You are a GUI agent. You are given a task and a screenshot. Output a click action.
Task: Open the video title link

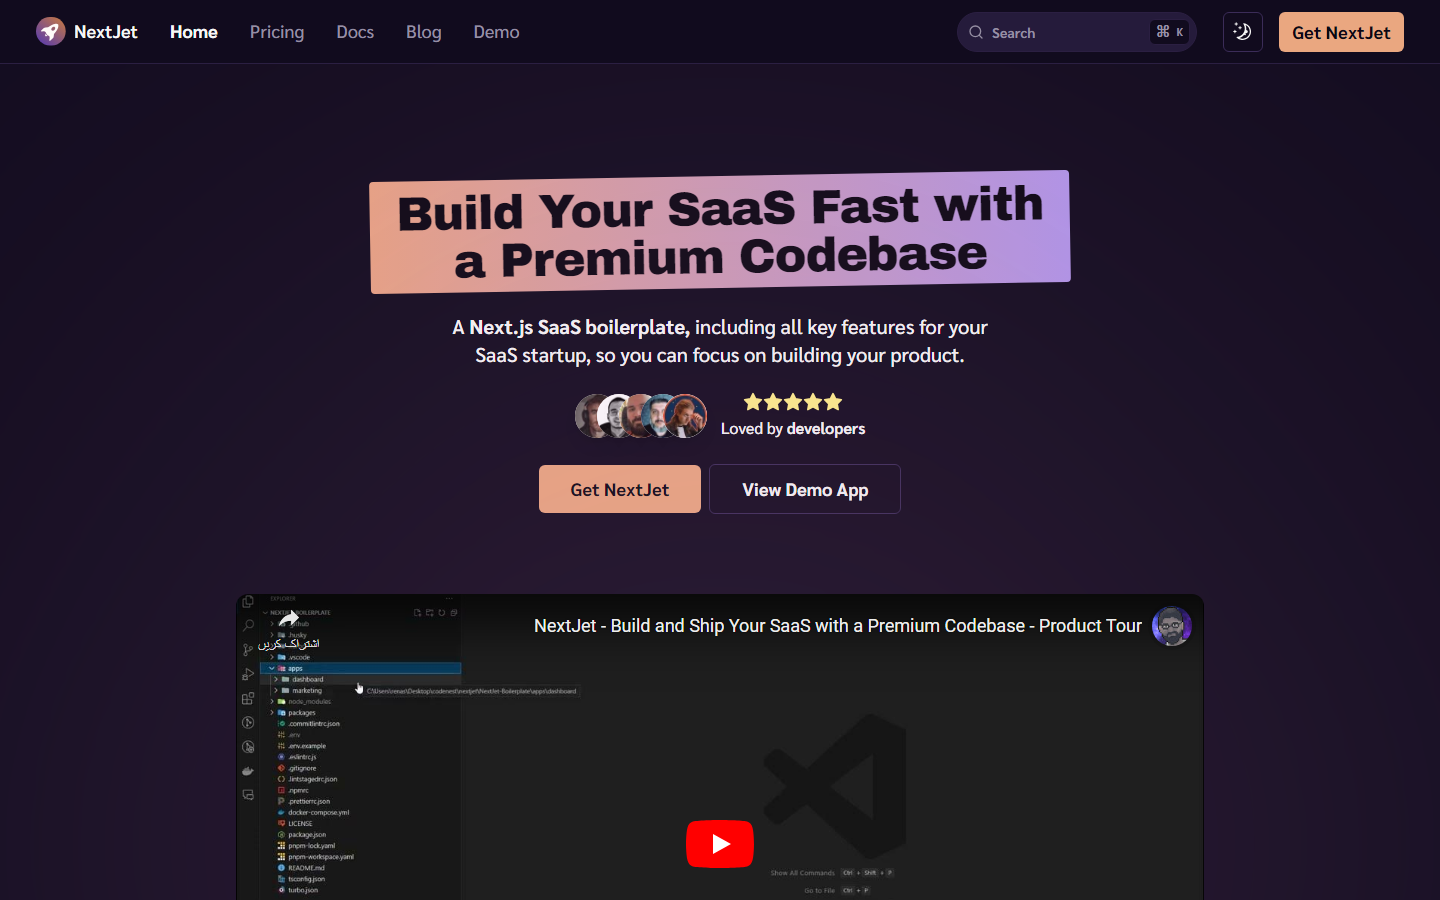point(837,626)
